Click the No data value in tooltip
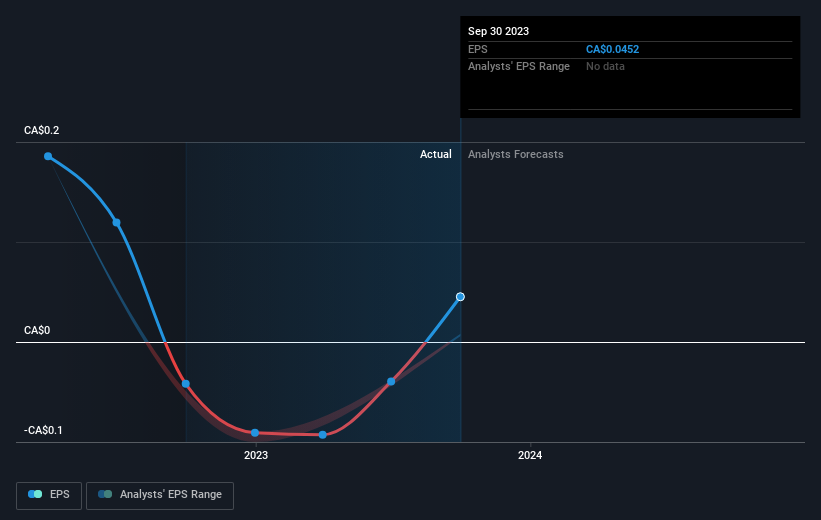 pos(605,67)
